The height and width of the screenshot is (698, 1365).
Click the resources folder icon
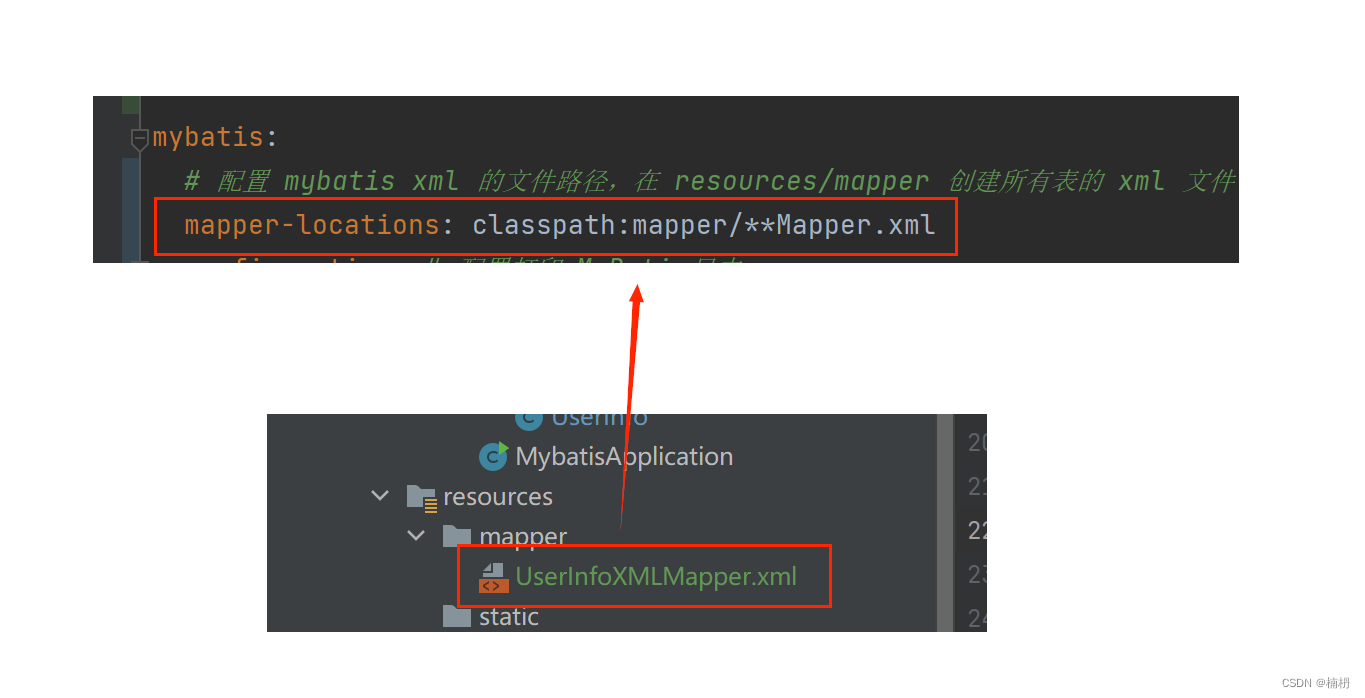click(x=421, y=497)
